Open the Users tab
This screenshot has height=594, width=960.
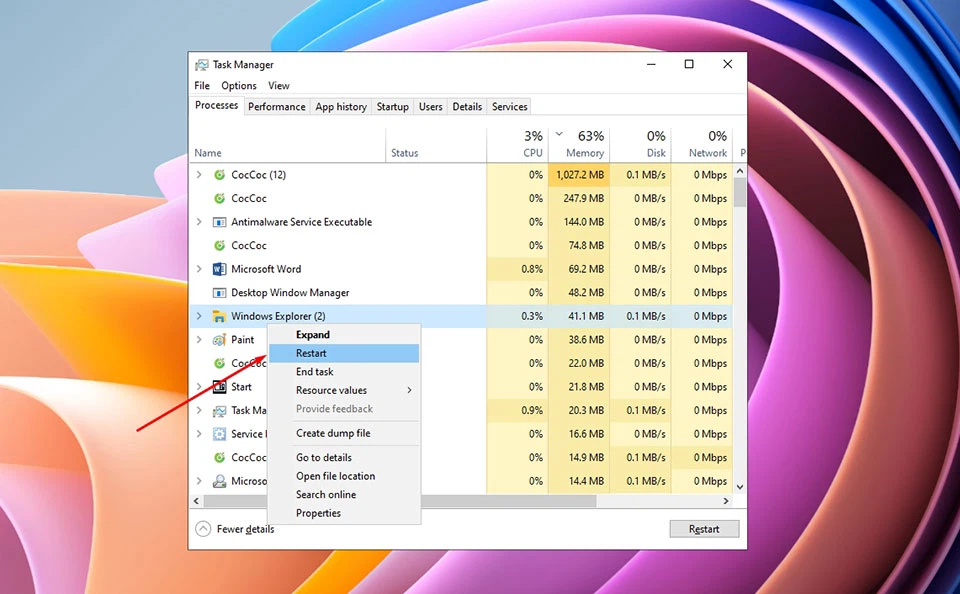coord(430,107)
